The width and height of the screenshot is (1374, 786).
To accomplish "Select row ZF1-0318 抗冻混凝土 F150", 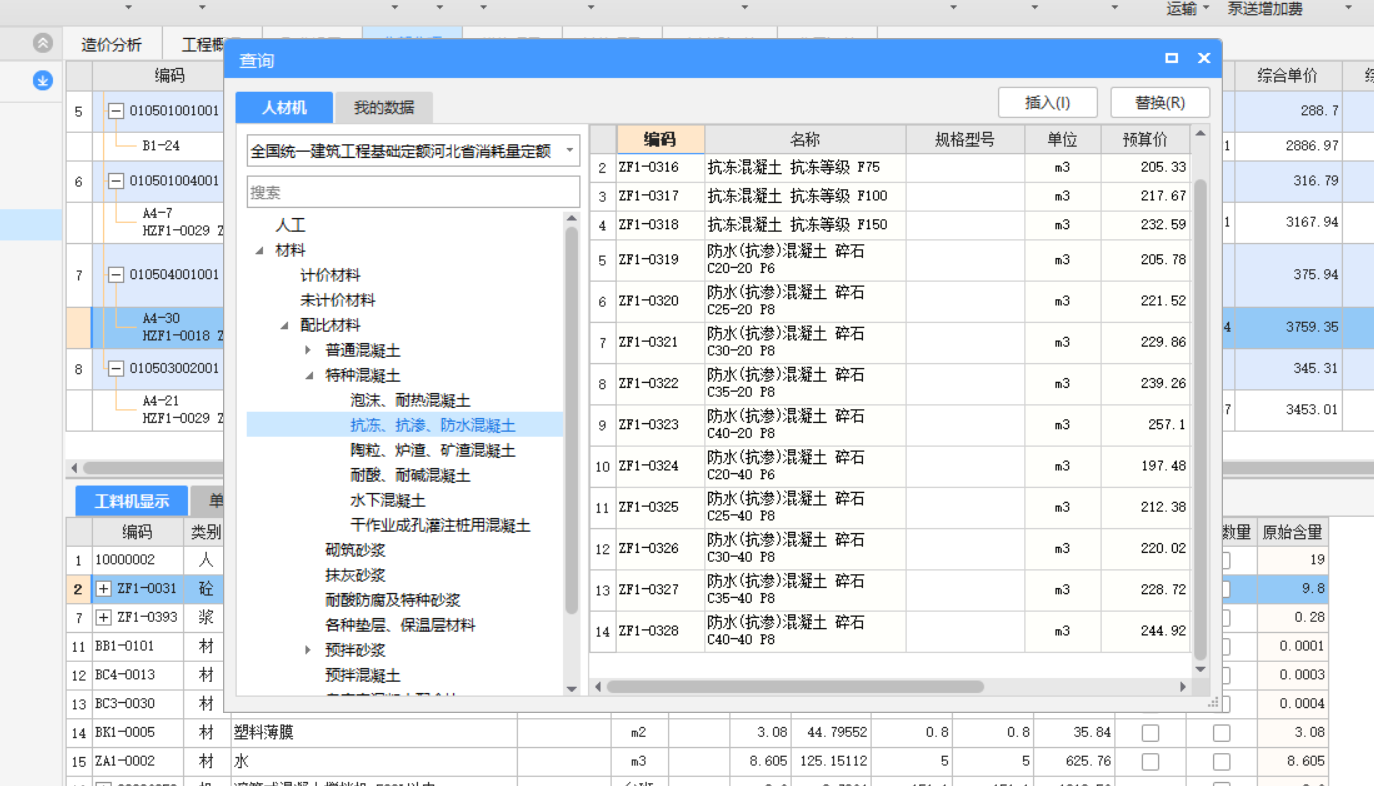I will 890,225.
